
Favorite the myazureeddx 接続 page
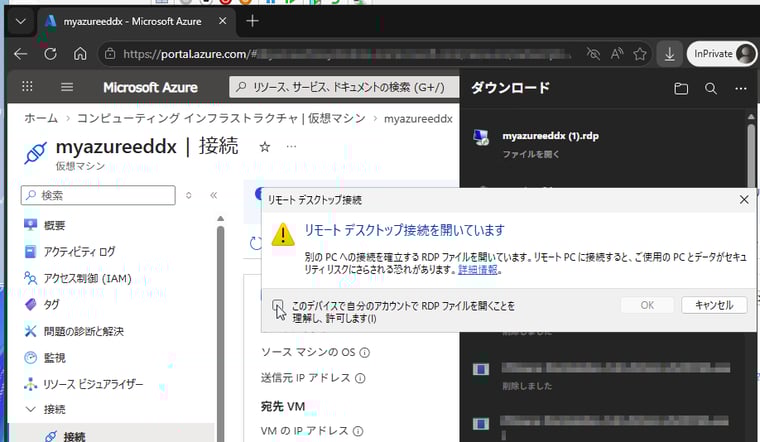[x=265, y=147]
